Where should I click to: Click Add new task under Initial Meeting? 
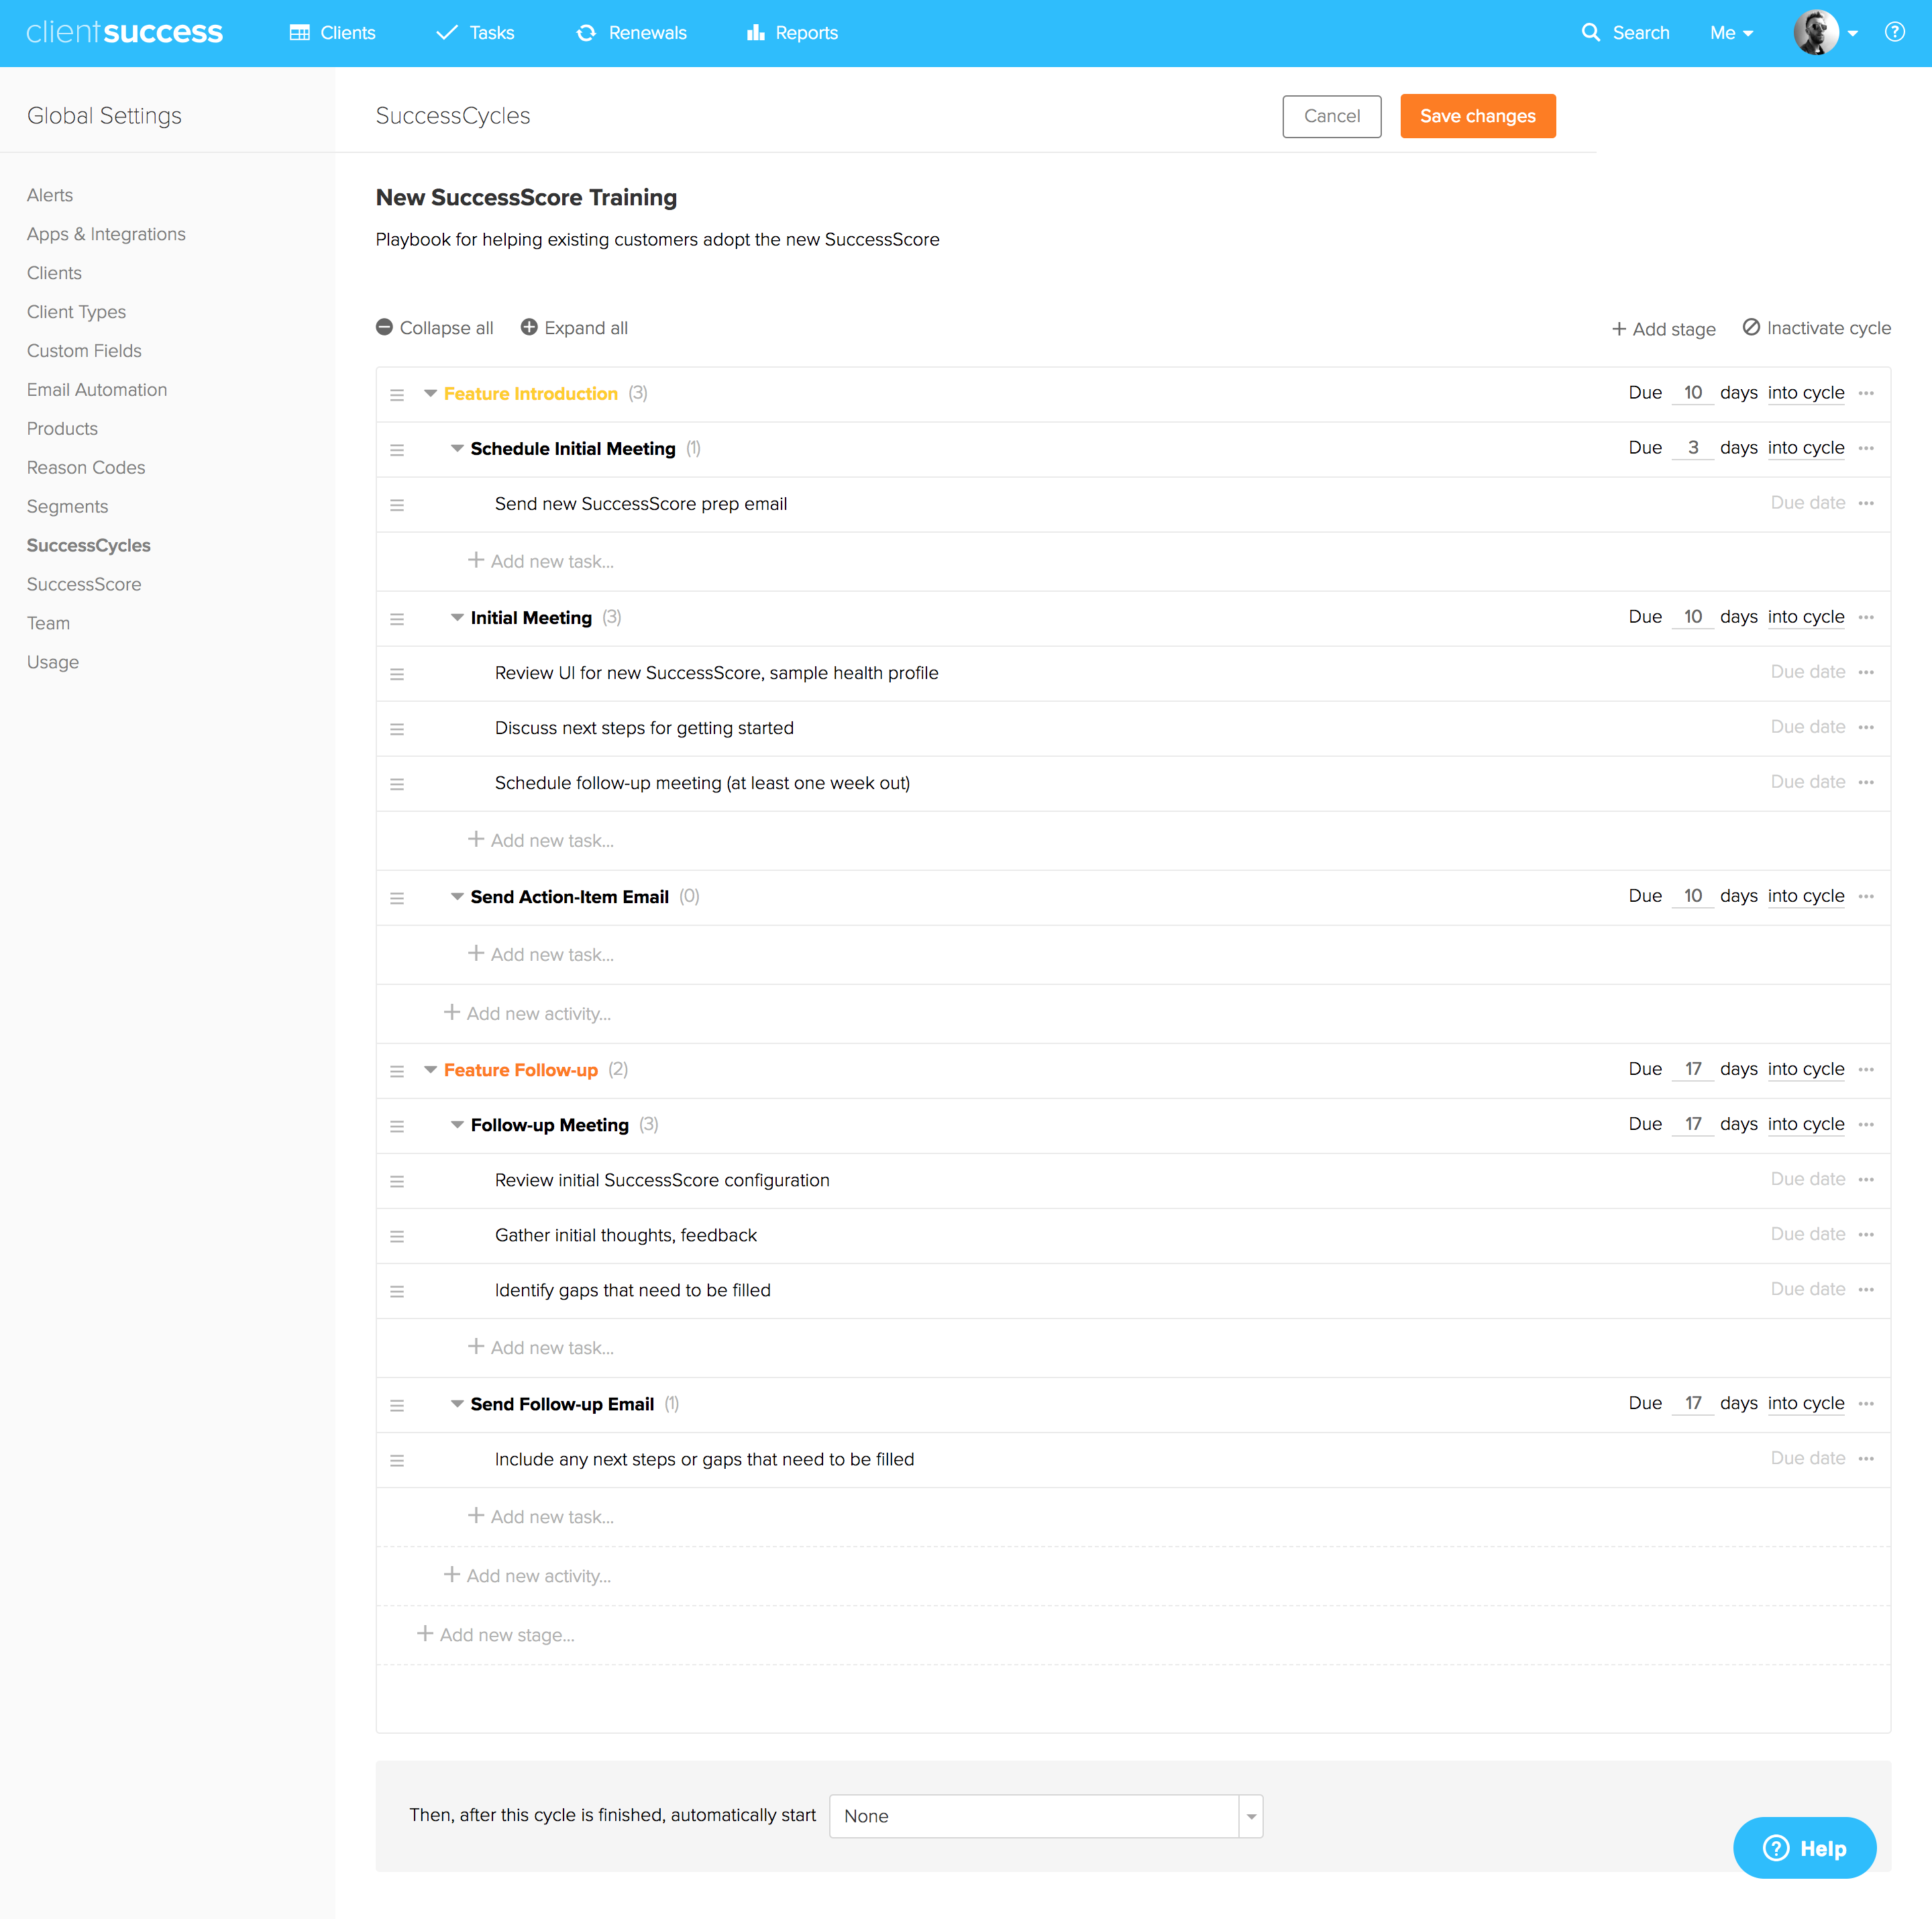pyautogui.click(x=541, y=840)
